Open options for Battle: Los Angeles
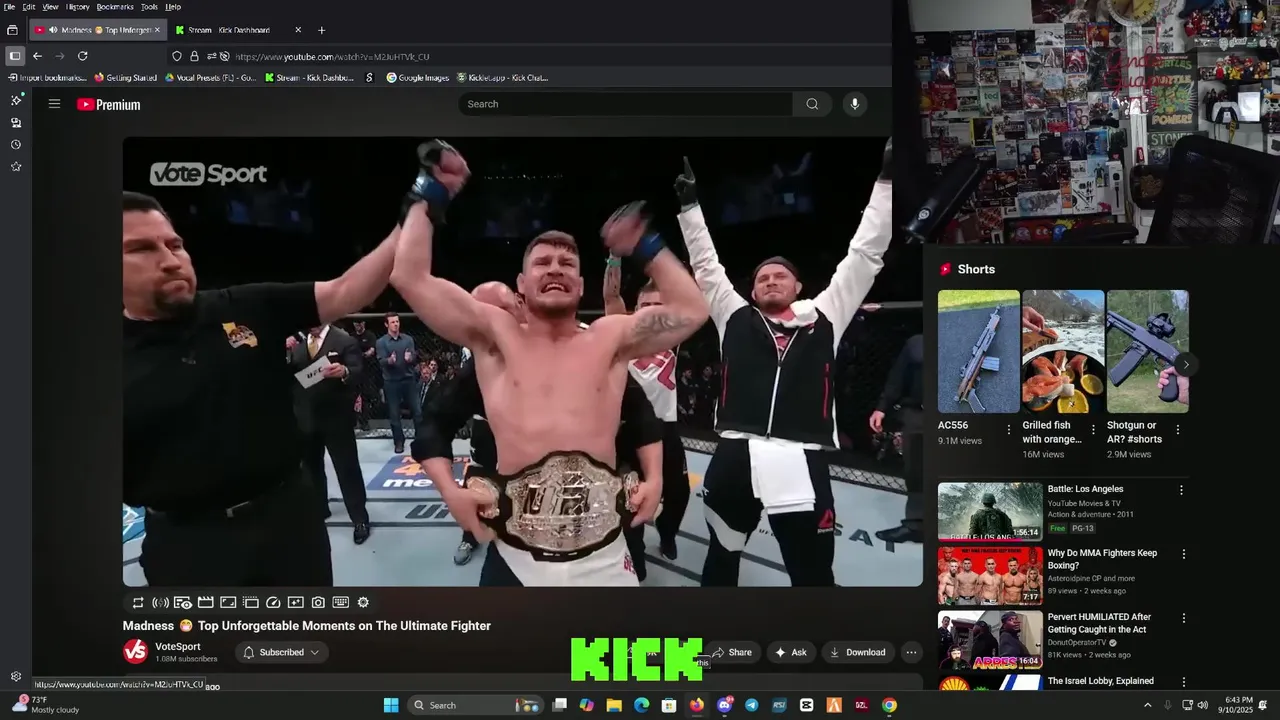Image resolution: width=1280 pixels, height=720 pixels. (1181, 490)
